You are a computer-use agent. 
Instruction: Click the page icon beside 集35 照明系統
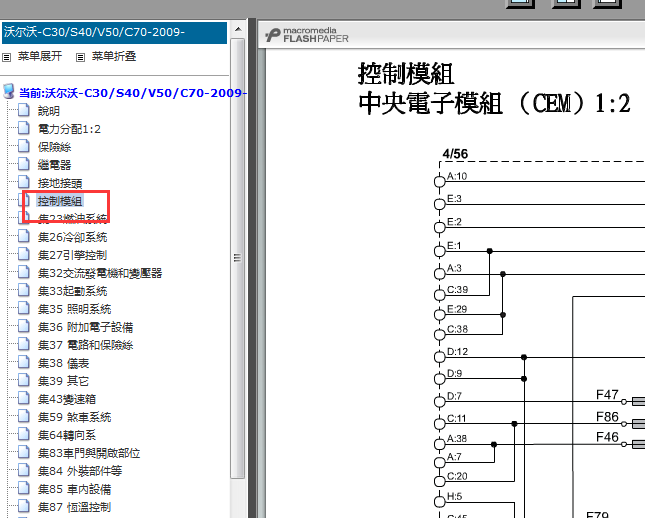coord(23,308)
